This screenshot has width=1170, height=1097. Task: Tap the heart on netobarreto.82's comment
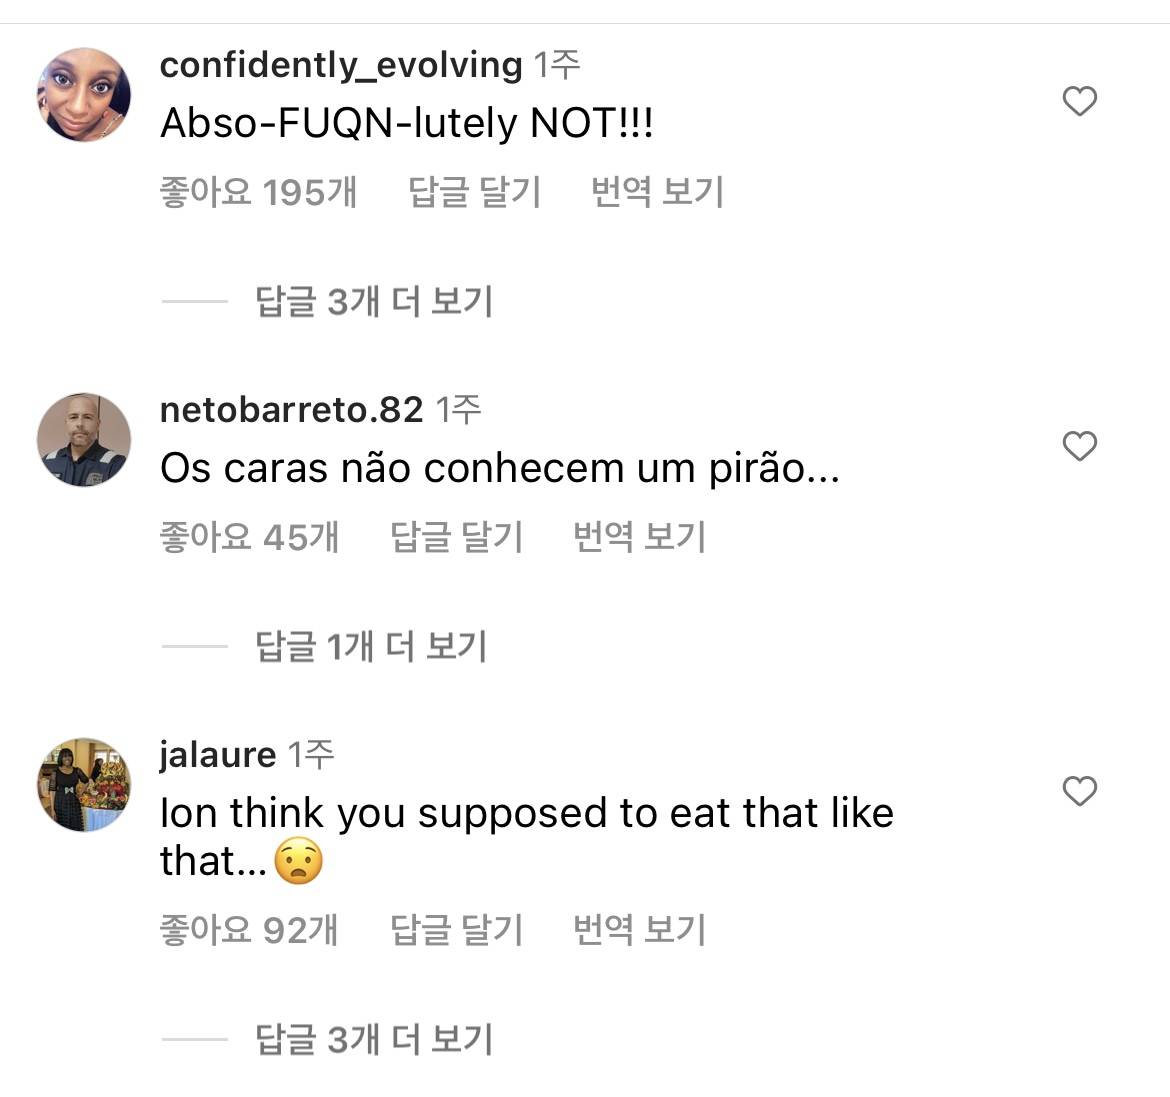pyautogui.click(x=1079, y=446)
